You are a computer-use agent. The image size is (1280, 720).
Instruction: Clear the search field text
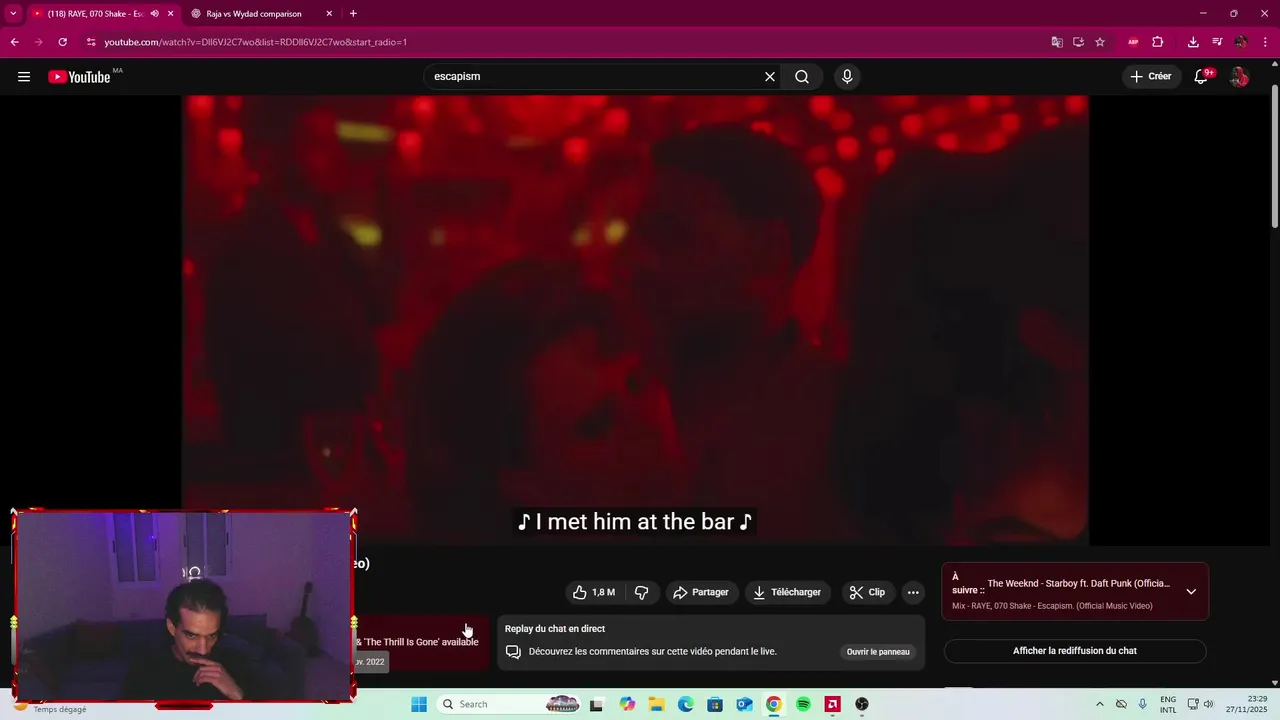coord(770,77)
